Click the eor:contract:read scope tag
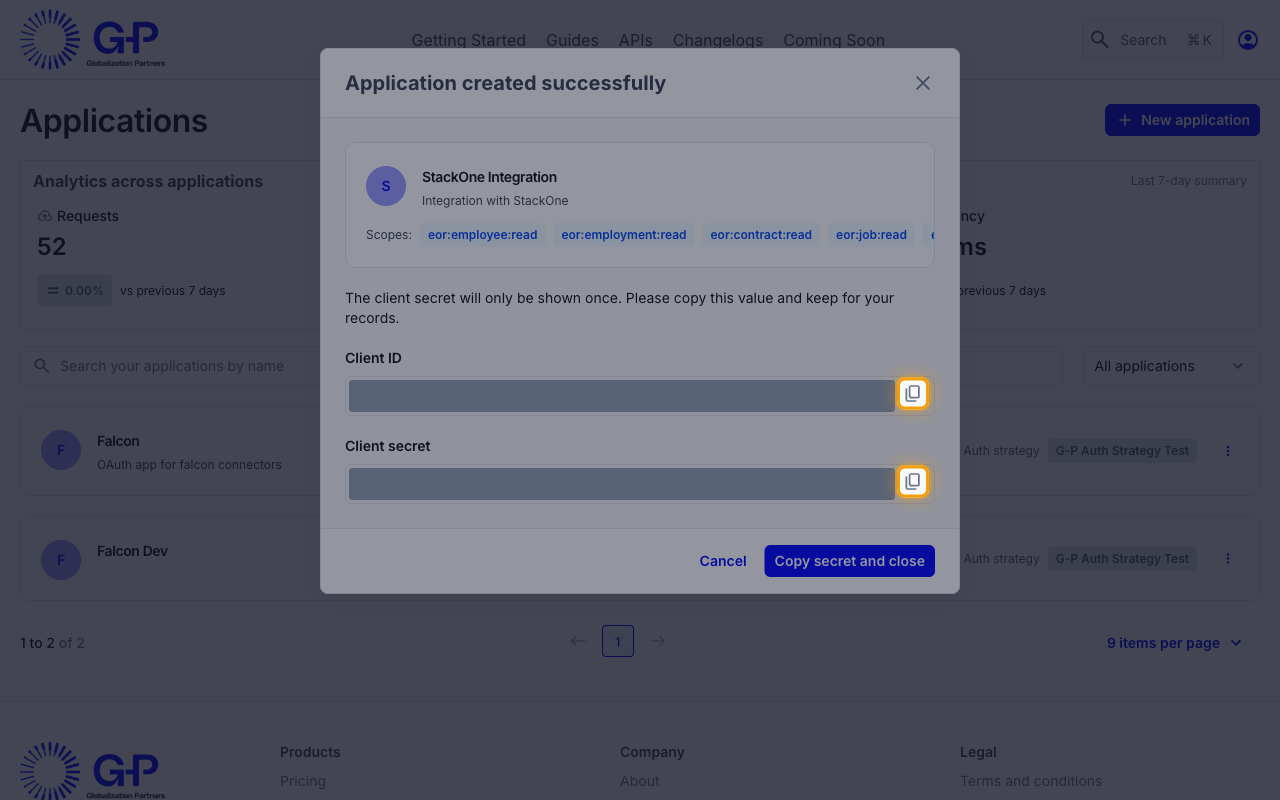 (x=761, y=235)
